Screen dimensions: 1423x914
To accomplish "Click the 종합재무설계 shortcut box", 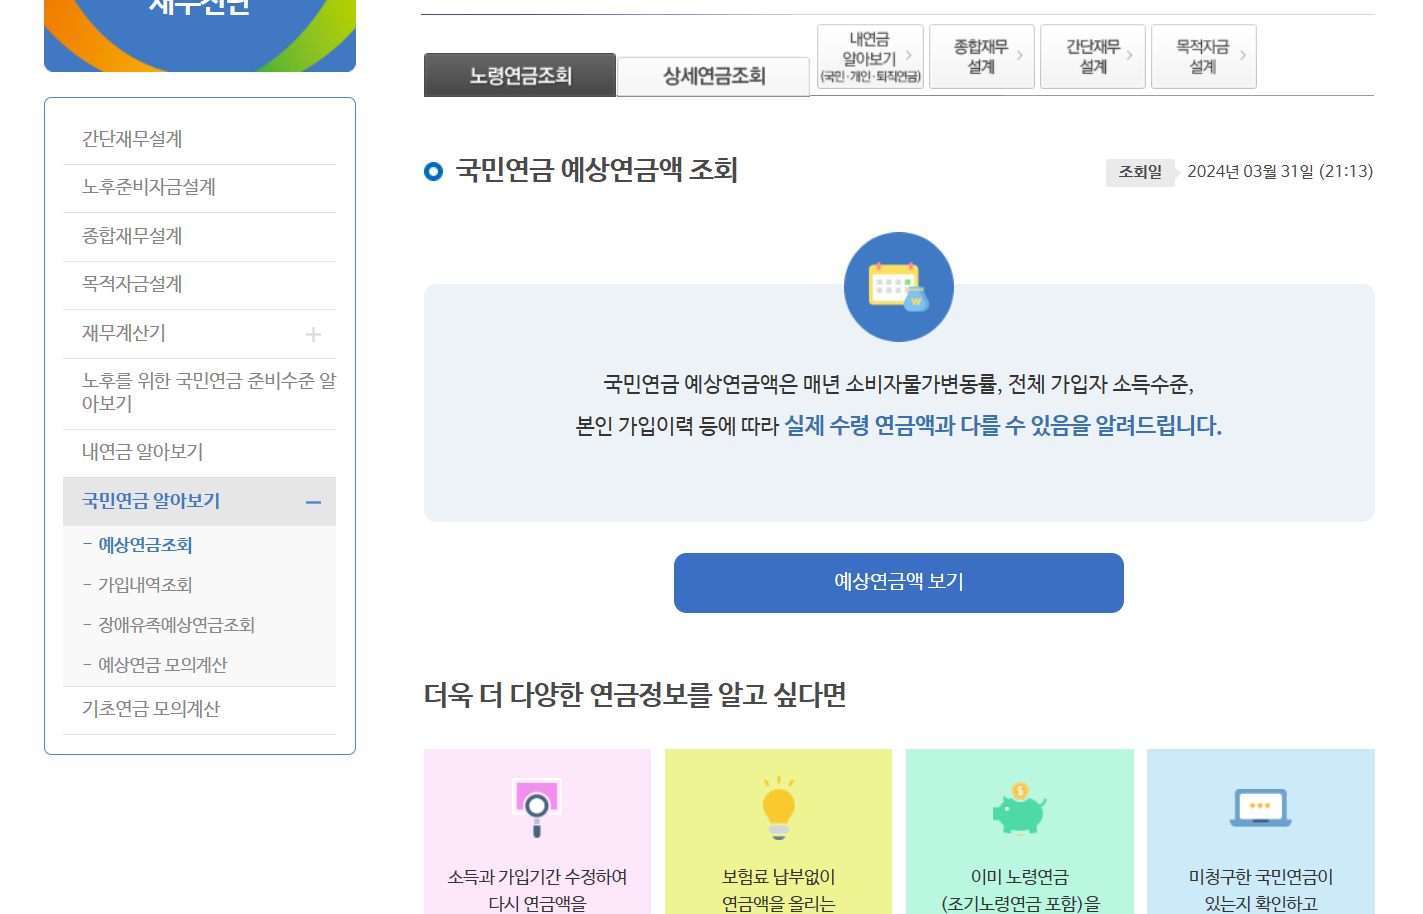I will [x=981, y=56].
